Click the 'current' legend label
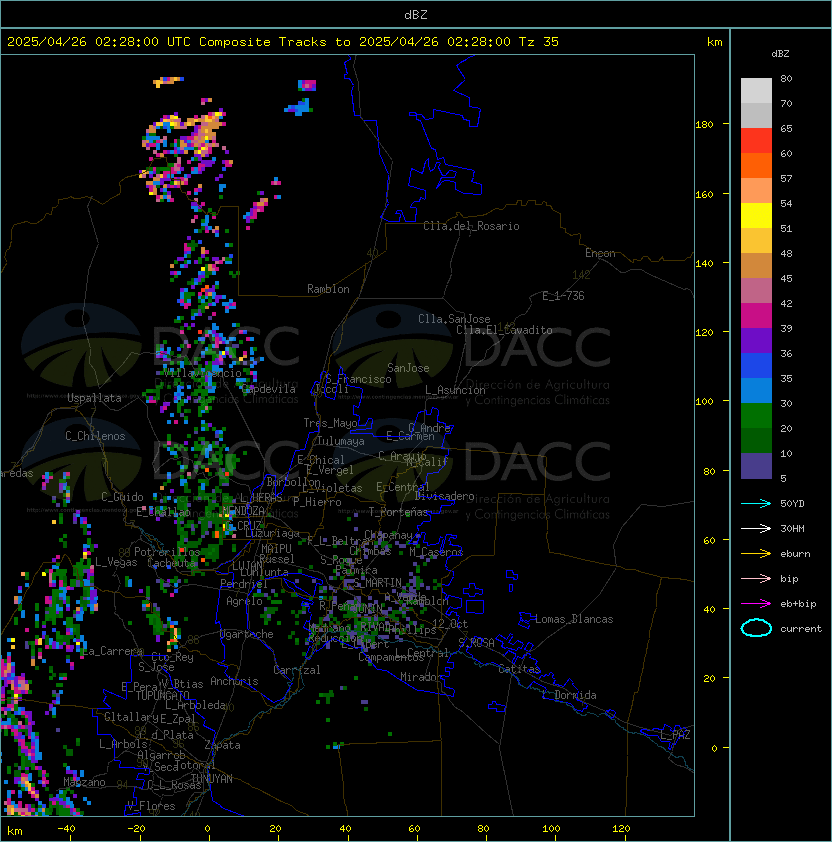The image size is (832, 842). (801, 629)
